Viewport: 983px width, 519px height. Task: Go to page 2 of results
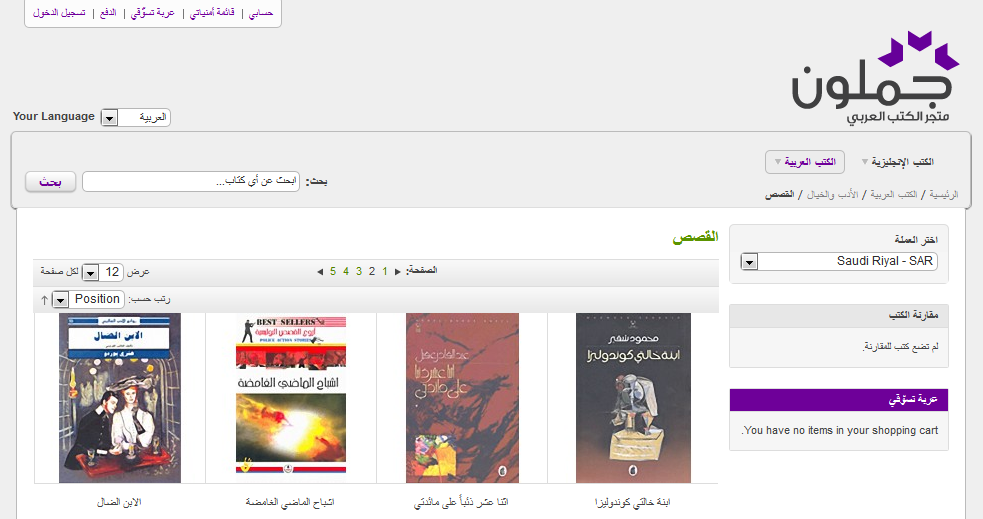[372, 271]
